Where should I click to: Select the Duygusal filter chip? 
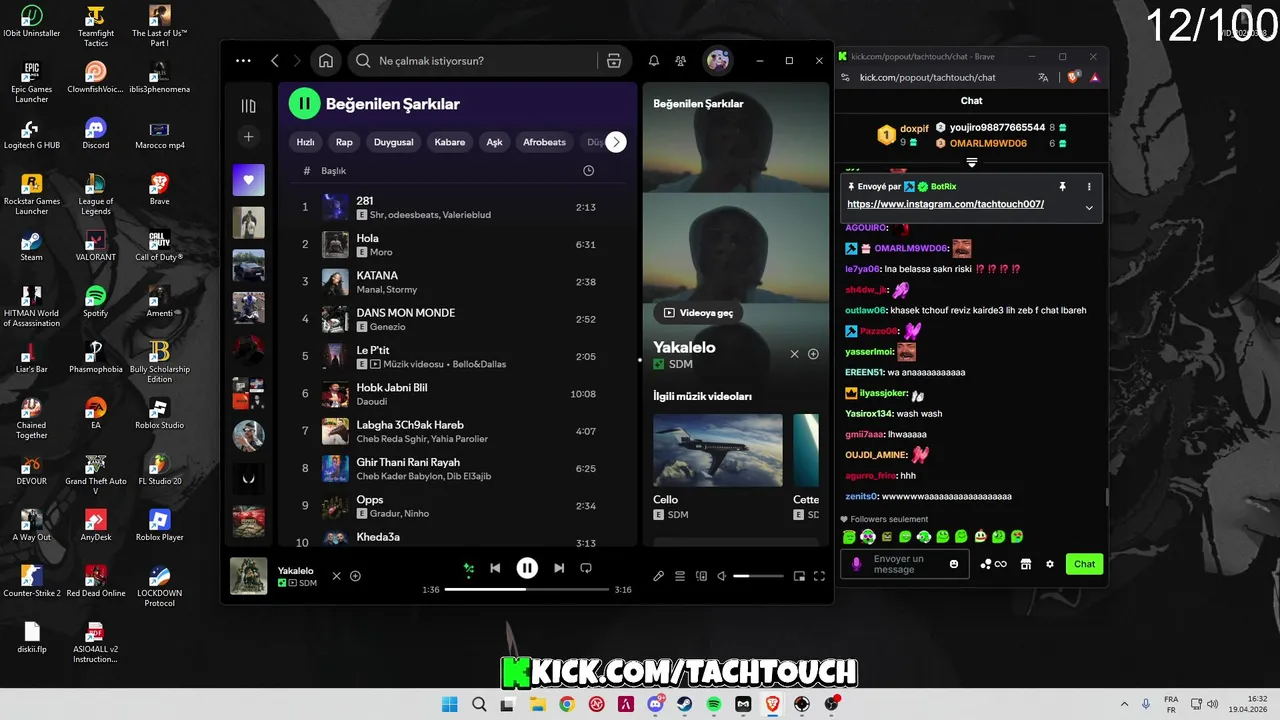point(393,142)
